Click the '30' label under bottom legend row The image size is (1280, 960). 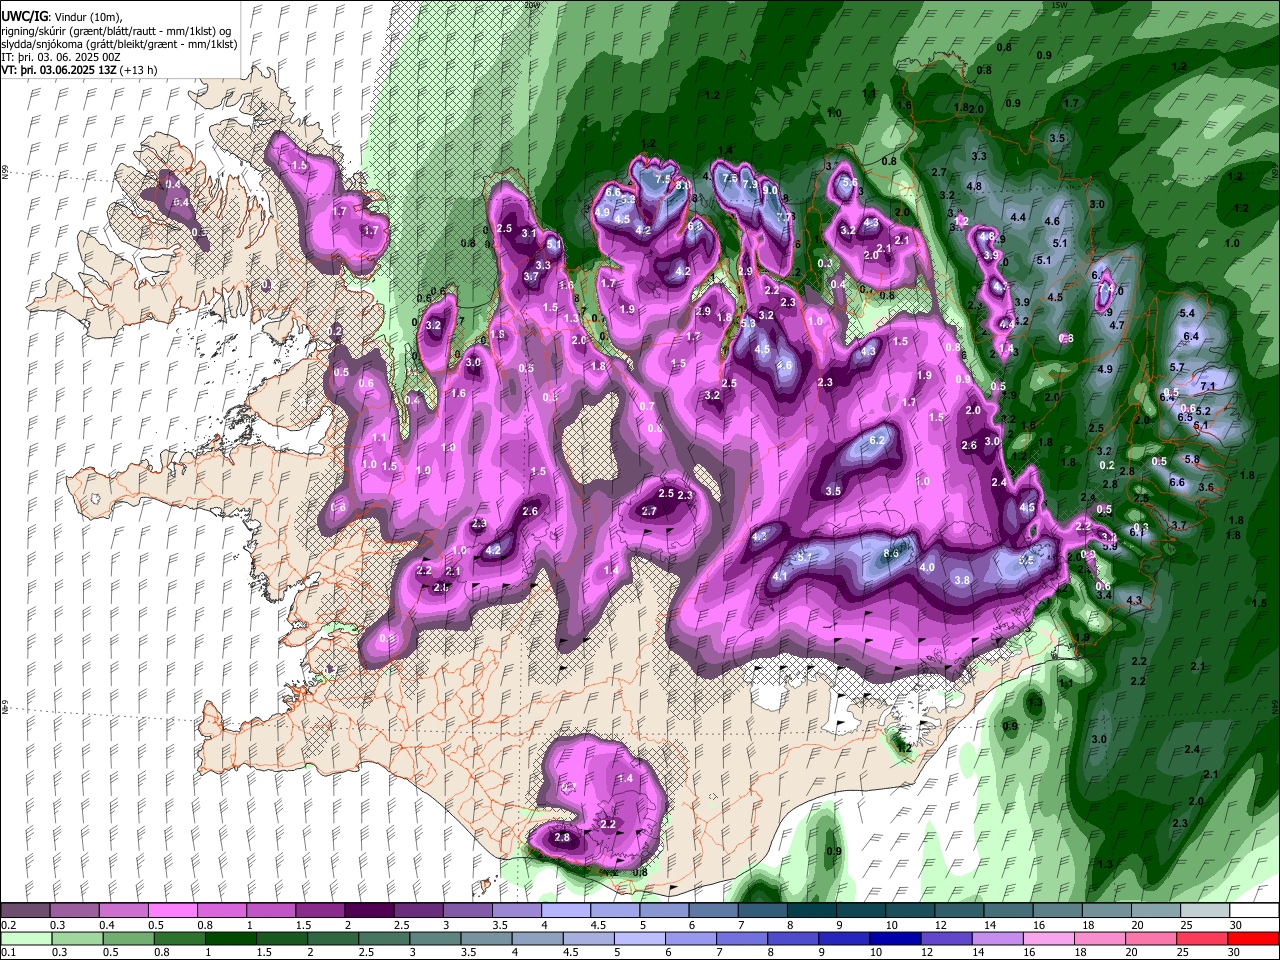[1236, 952]
